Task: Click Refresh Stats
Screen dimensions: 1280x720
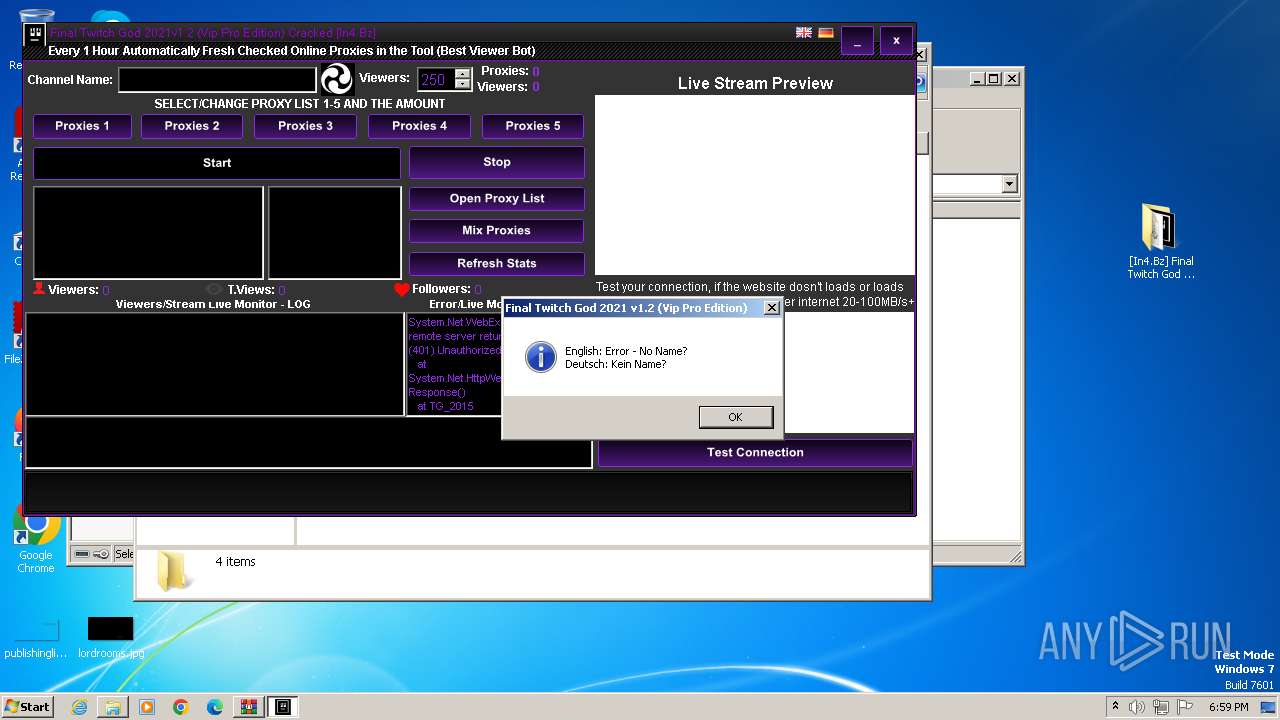Action: [x=497, y=263]
